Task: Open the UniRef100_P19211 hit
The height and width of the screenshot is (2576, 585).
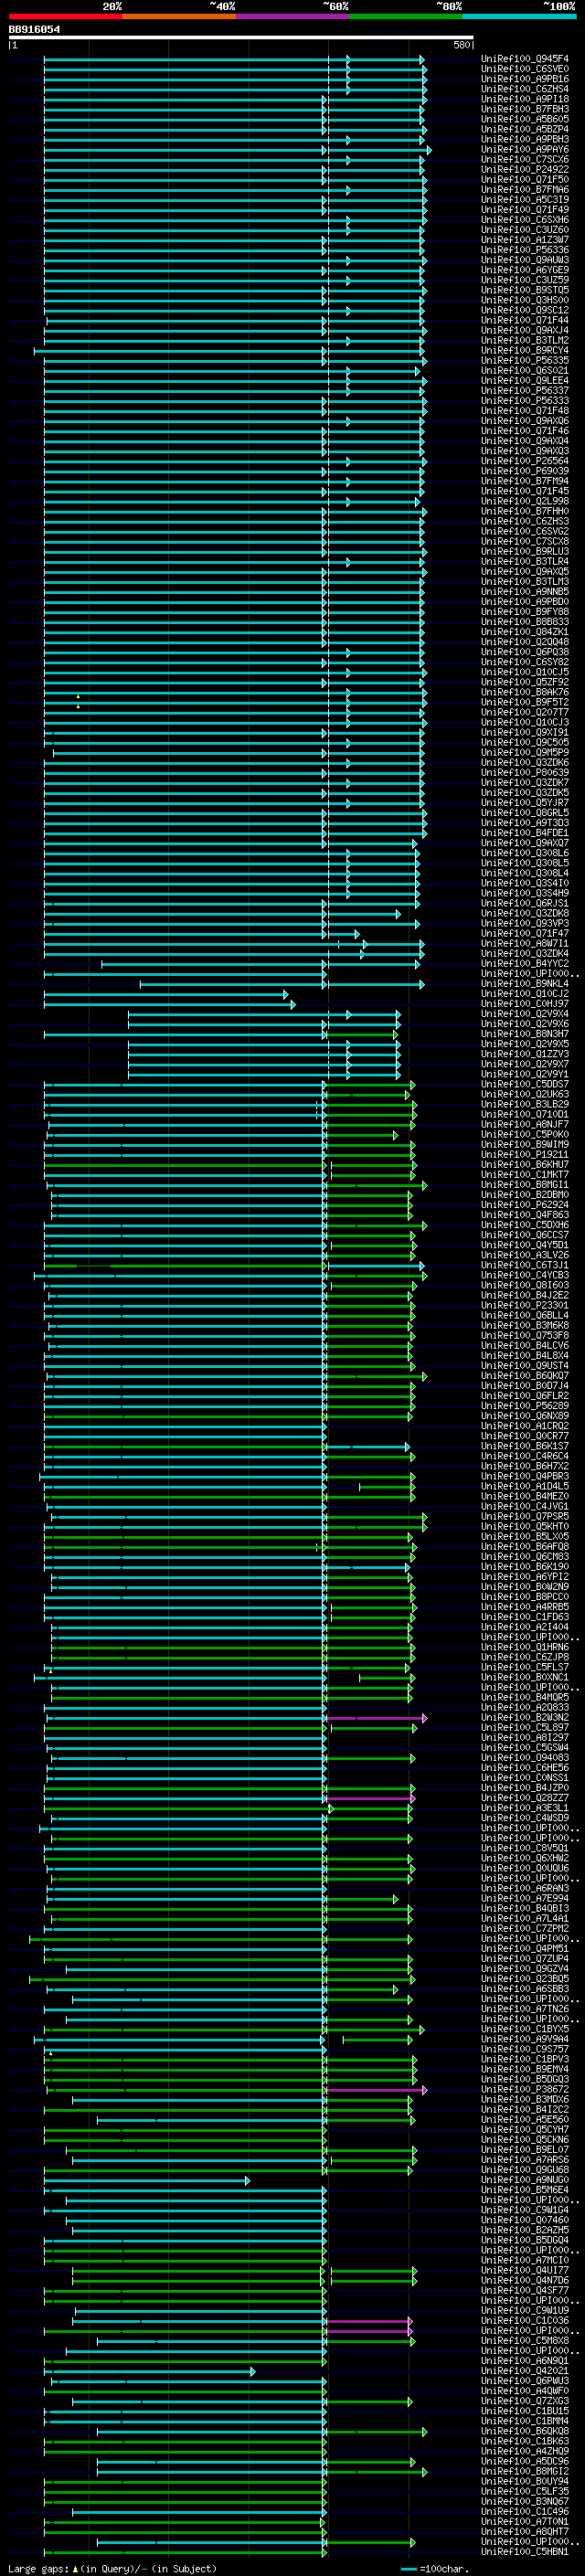Action: pyautogui.click(x=525, y=1154)
